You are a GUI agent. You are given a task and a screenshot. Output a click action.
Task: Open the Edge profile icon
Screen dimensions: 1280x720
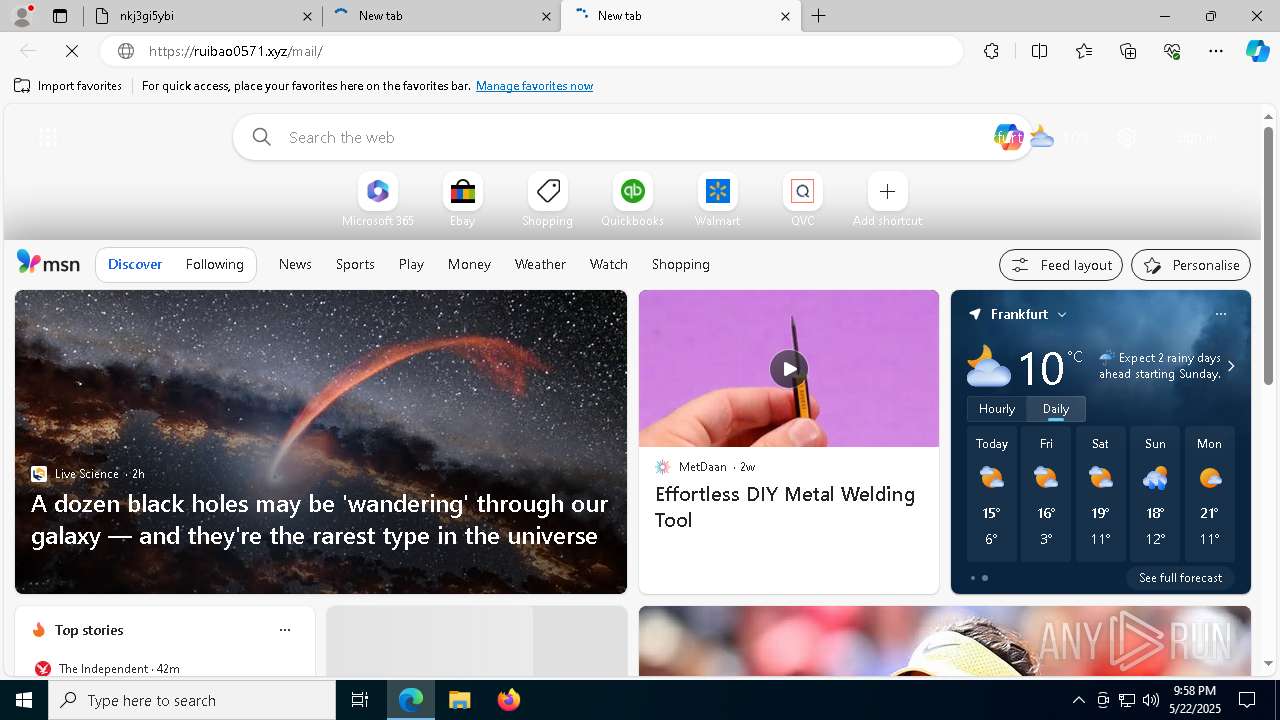(x=22, y=15)
